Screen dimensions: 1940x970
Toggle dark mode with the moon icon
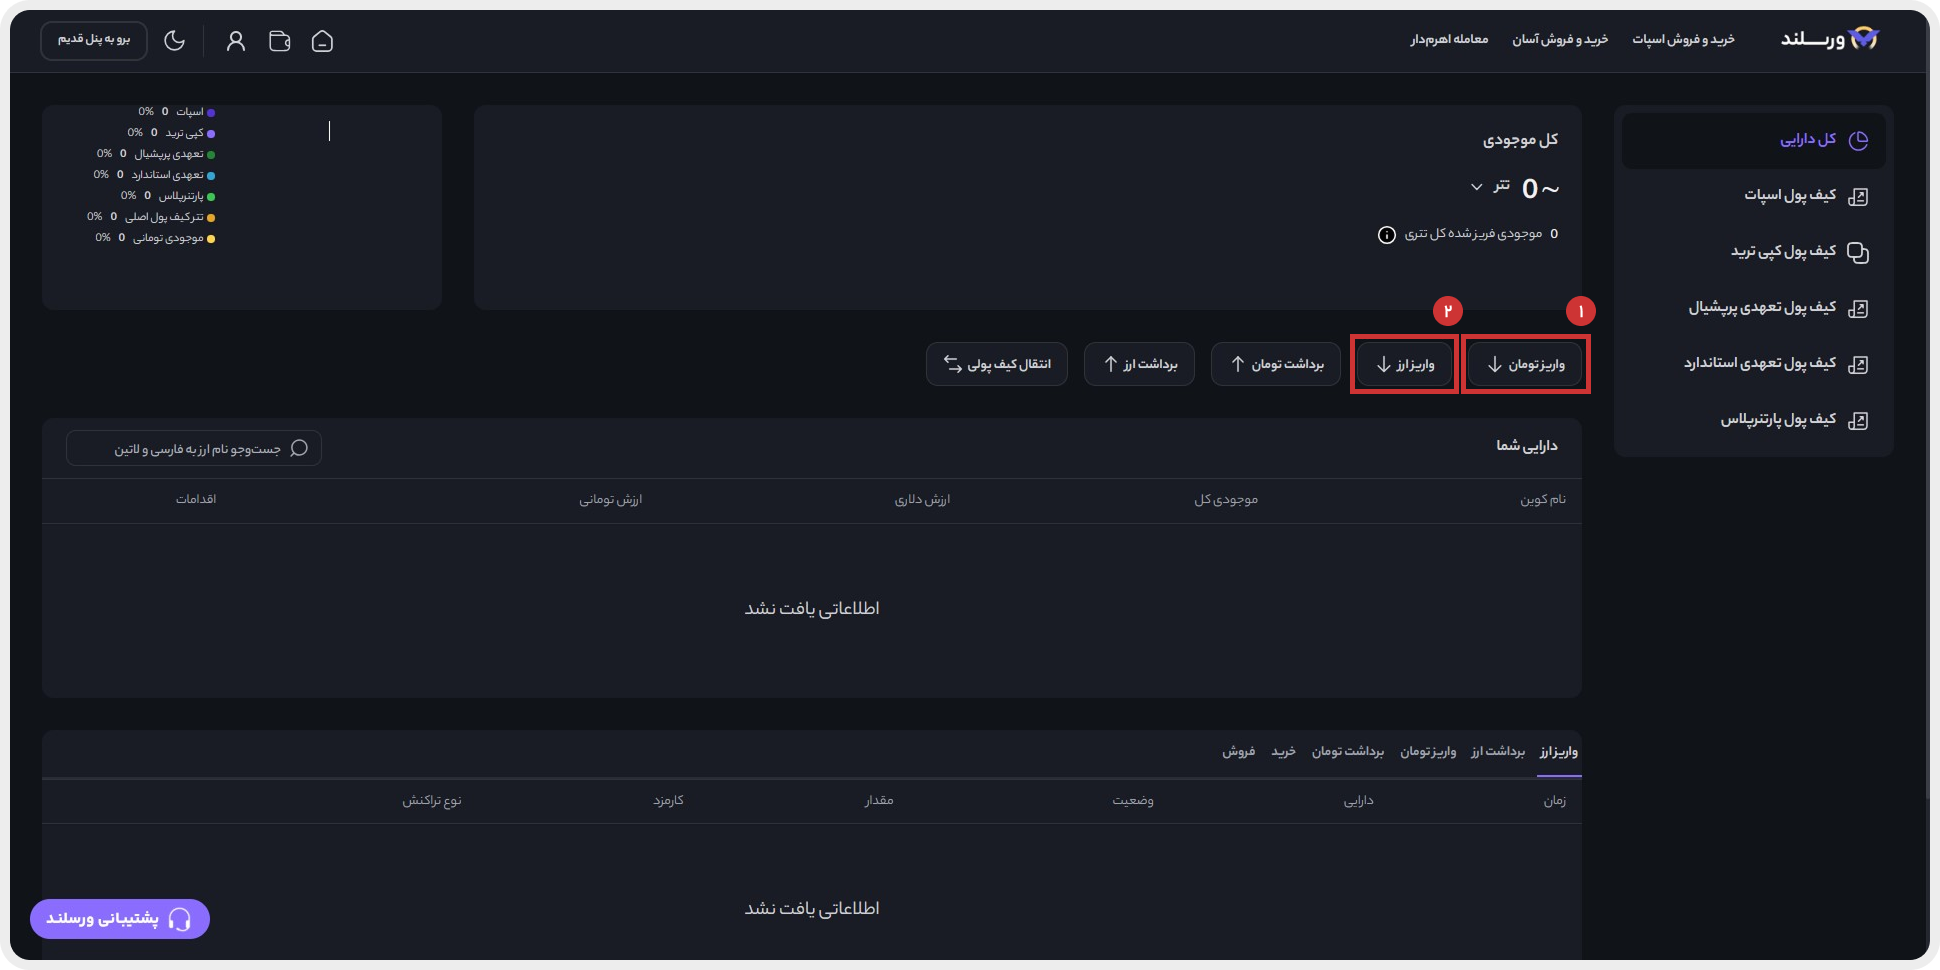click(175, 41)
